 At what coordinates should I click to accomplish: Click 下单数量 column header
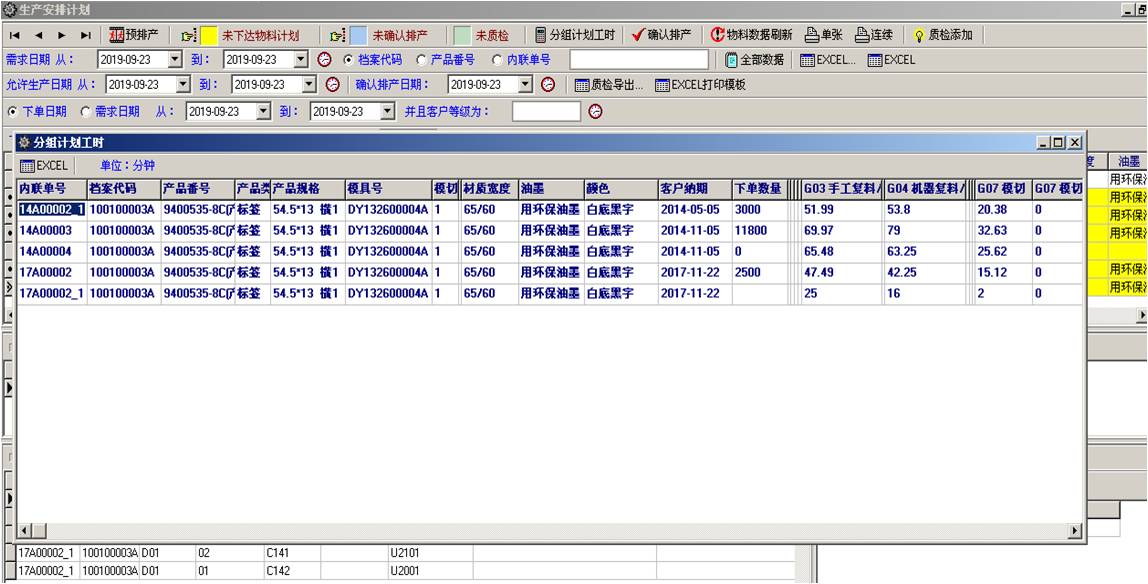[758, 188]
